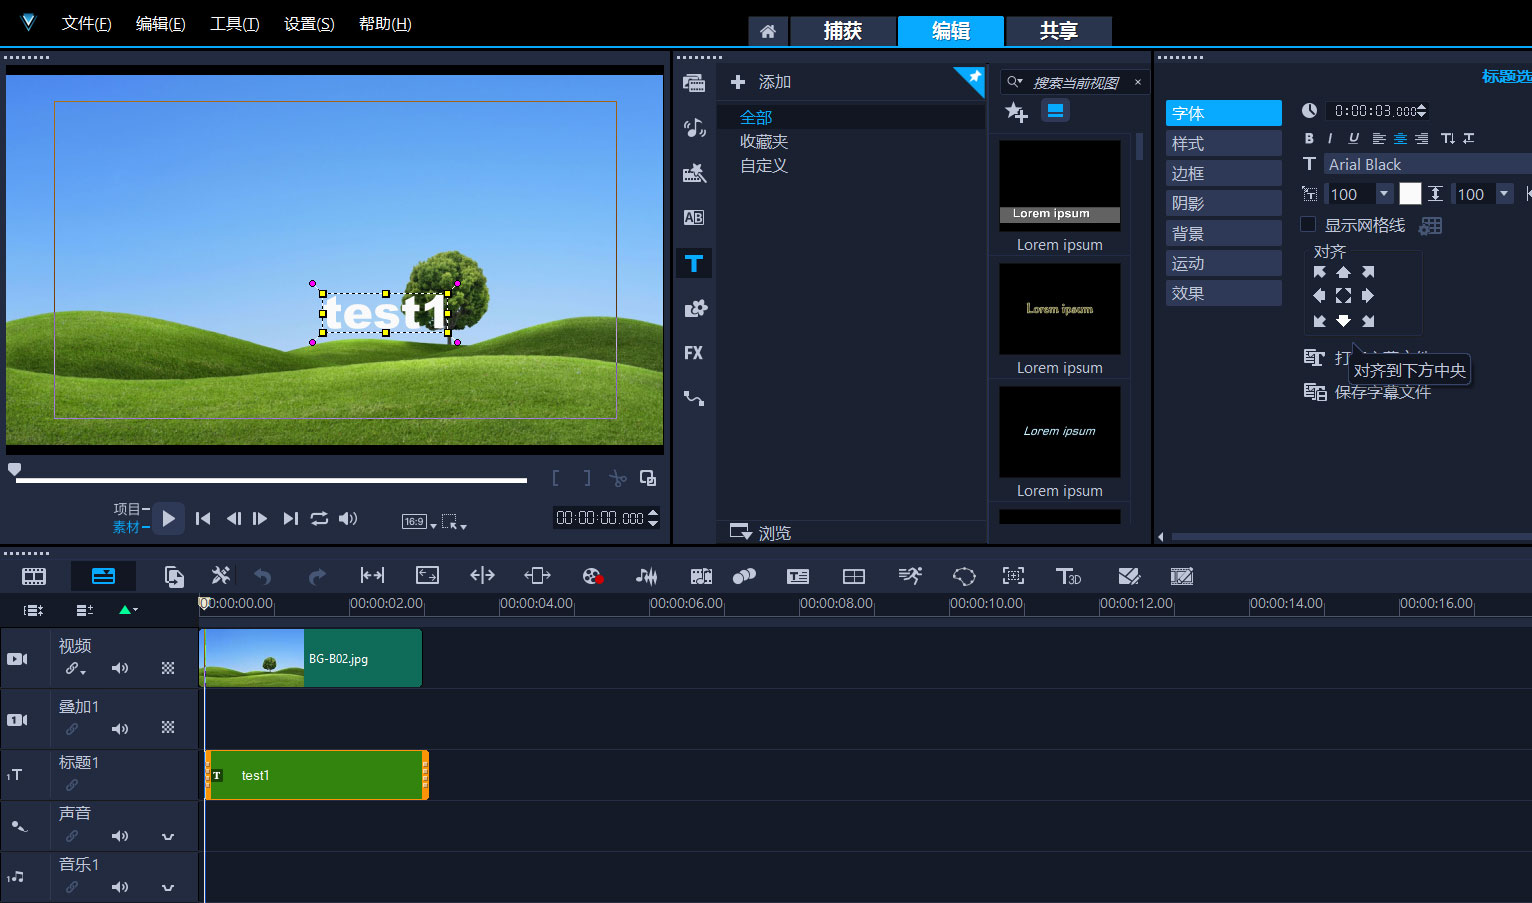The height and width of the screenshot is (903, 1532).
Task: Open the Overlay graphics library icon
Action: click(x=695, y=308)
